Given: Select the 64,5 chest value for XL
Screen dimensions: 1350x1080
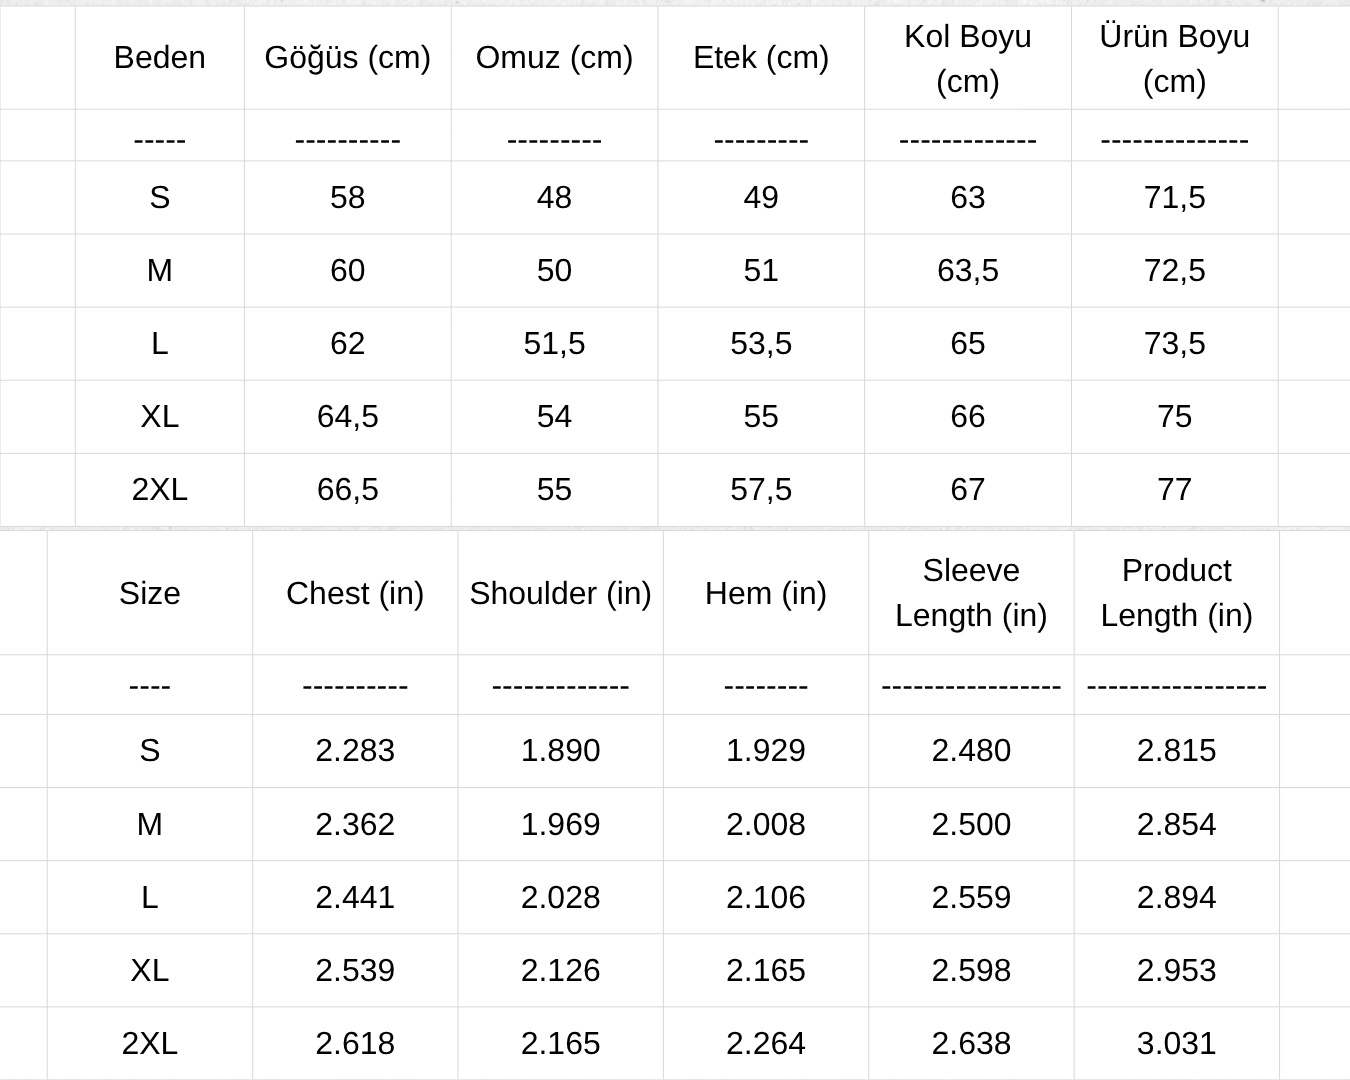Looking at the screenshot, I should pyautogui.click(x=347, y=416).
